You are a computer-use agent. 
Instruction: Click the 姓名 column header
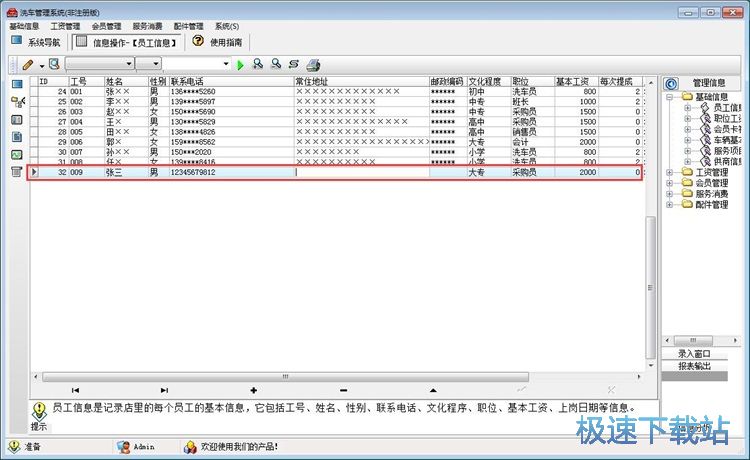point(126,82)
